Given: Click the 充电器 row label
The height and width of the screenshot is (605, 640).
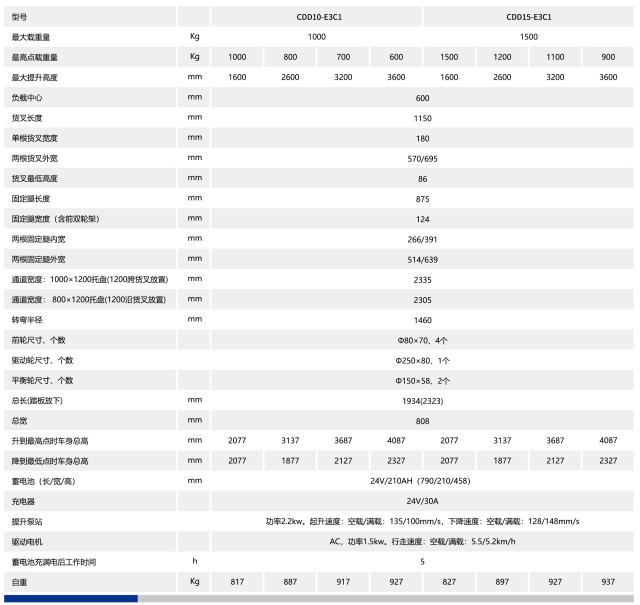Looking at the screenshot, I should pos(23,502).
